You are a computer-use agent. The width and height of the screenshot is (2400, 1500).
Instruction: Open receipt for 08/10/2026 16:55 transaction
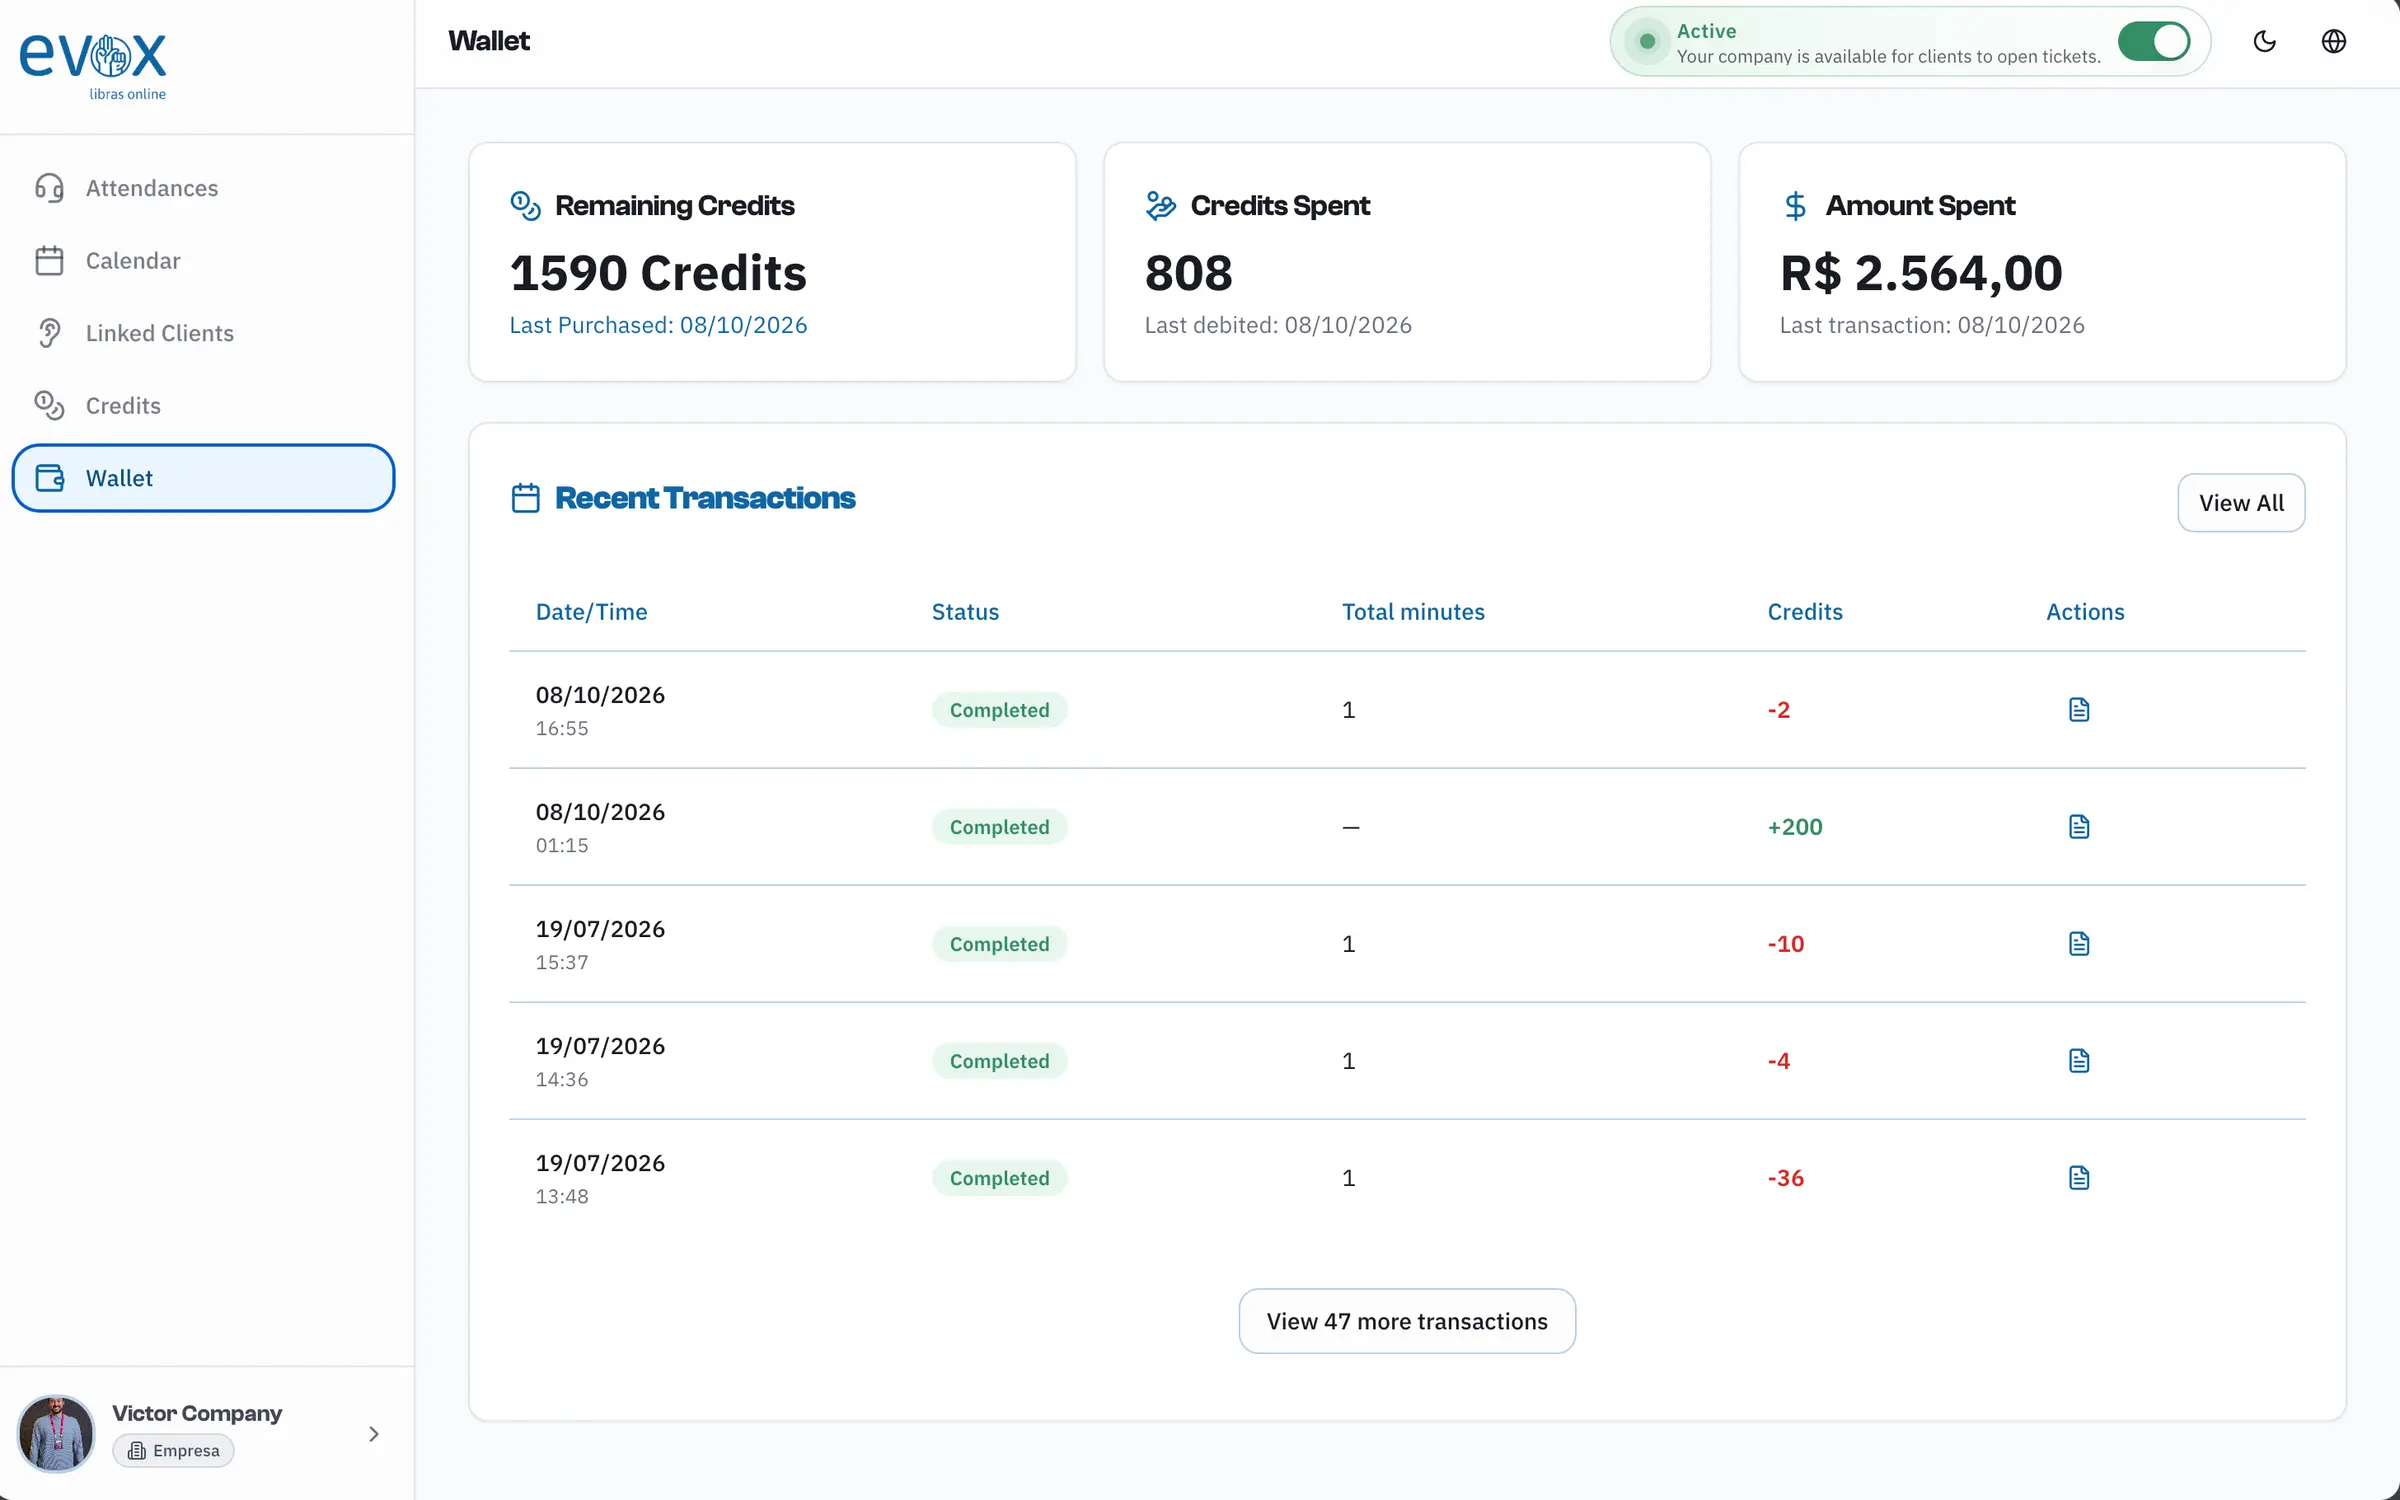(2079, 710)
